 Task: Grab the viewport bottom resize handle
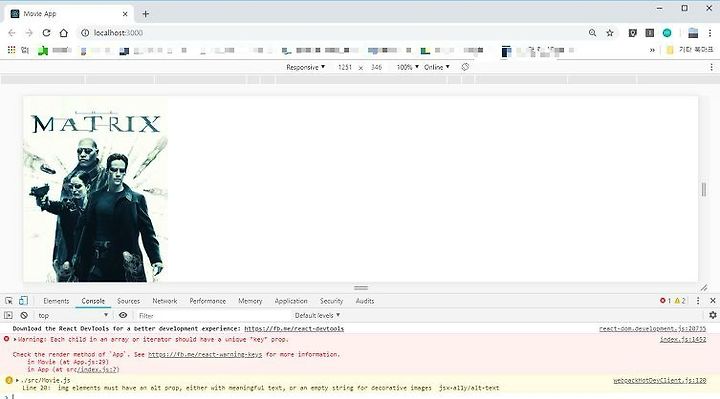point(361,288)
